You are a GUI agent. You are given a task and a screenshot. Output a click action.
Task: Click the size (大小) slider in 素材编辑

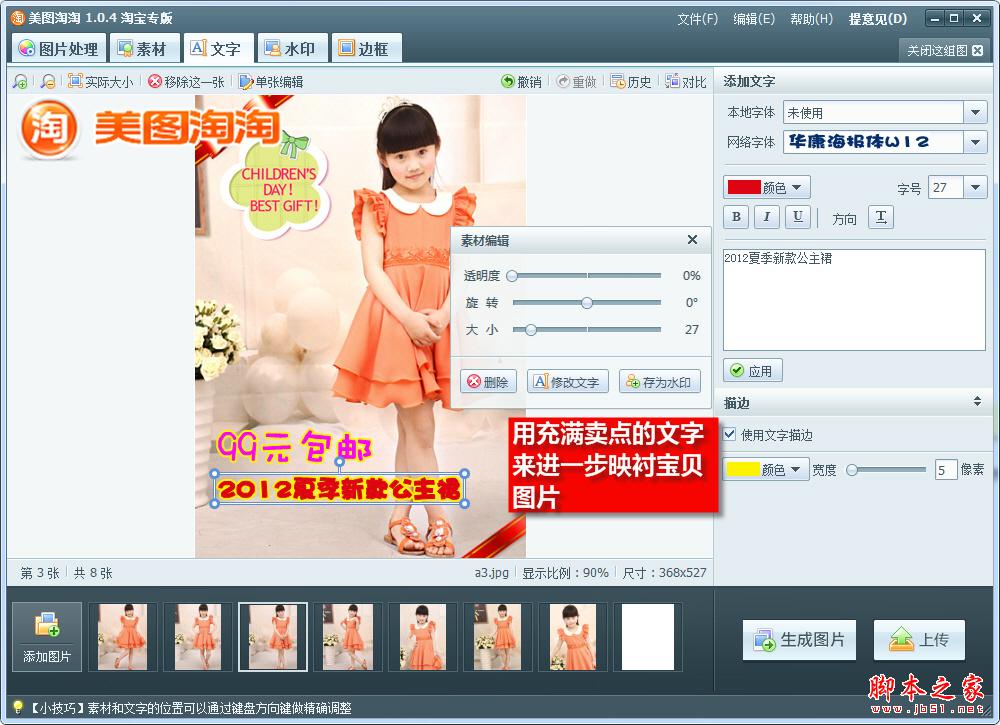pyautogui.click(x=586, y=330)
